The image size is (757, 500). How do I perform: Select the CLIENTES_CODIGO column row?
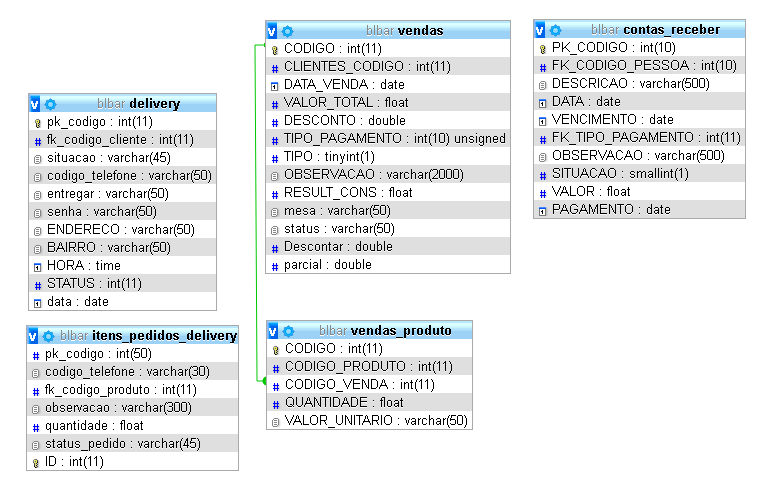tap(388, 66)
